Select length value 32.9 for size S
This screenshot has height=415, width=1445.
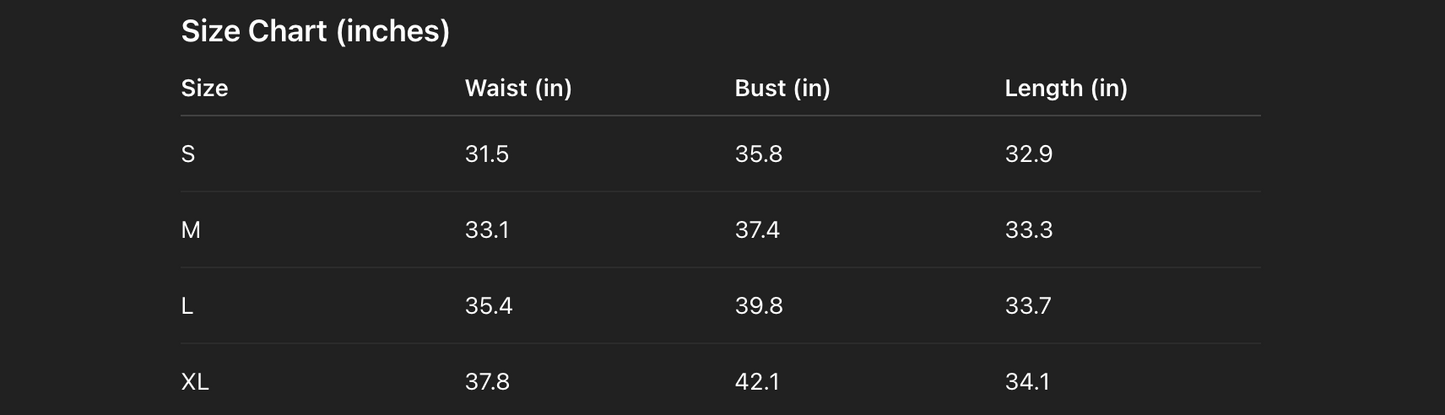coord(1028,154)
